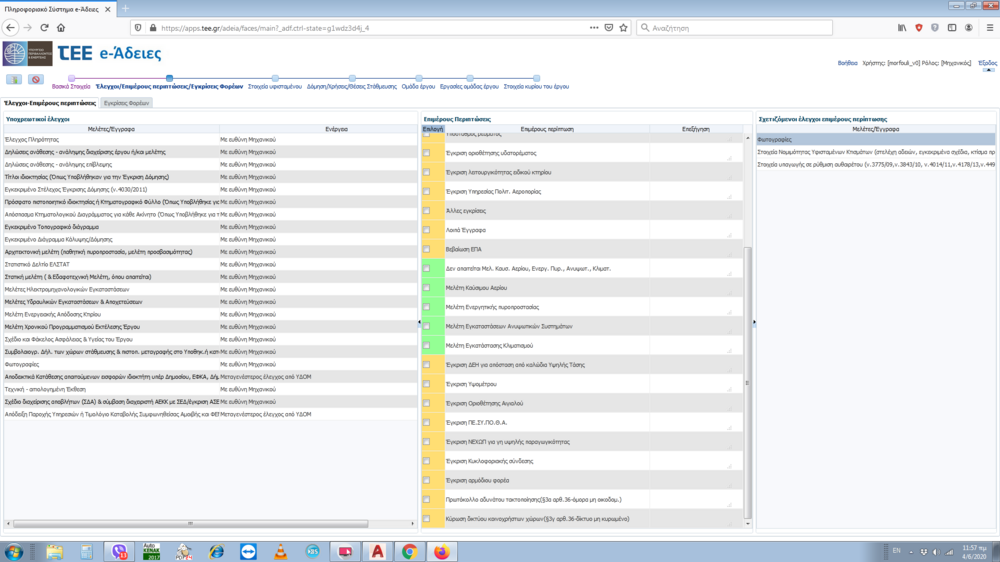1000x562 pixels.
Task: Open the Firefox account icon
Action: (x=968, y=28)
